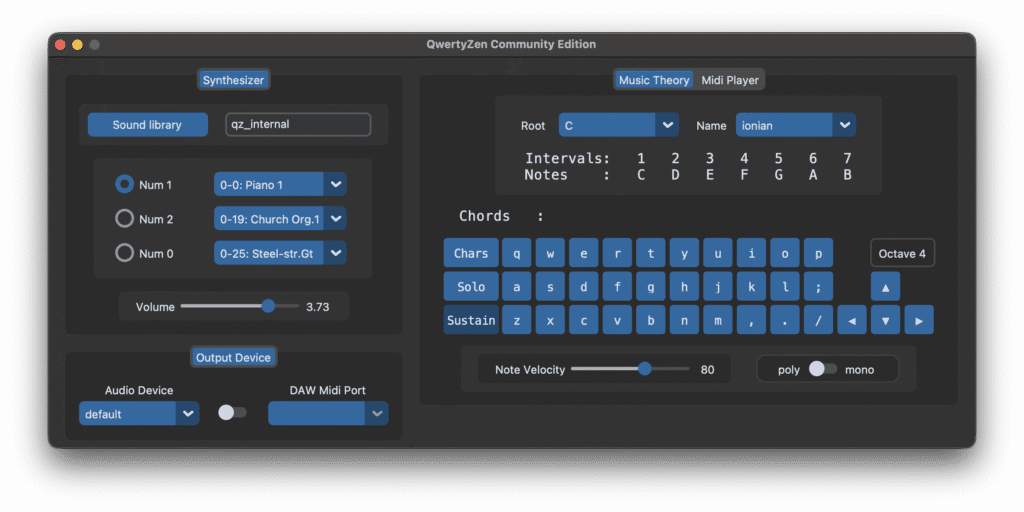Play the slash keyboard key

pyautogui.click(x=818, y=320)
